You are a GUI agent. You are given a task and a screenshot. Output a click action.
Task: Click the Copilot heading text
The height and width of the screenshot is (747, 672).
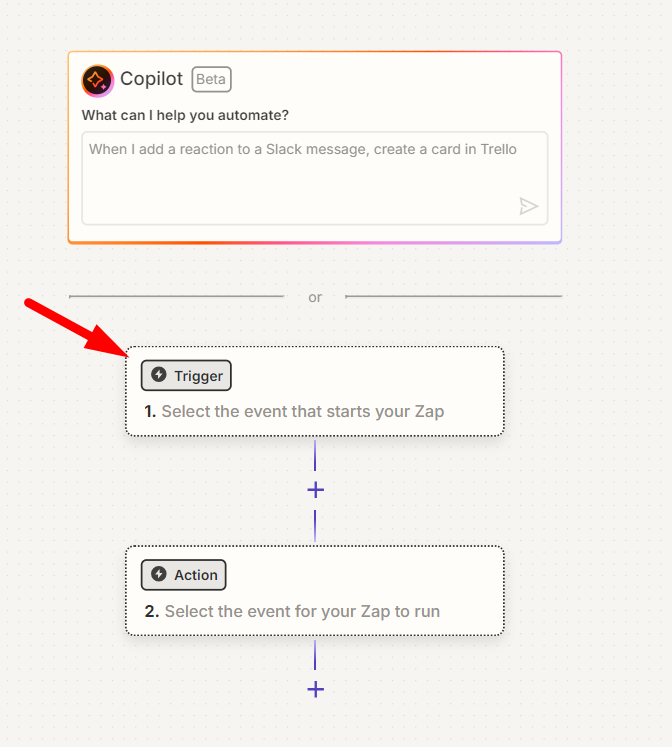[151, 79]
